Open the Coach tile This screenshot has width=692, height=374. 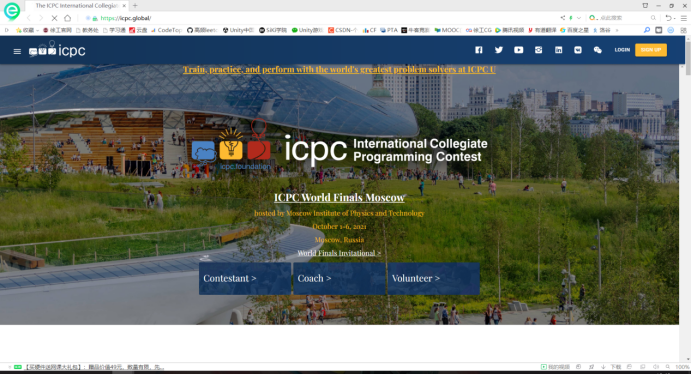pos(339,279)
